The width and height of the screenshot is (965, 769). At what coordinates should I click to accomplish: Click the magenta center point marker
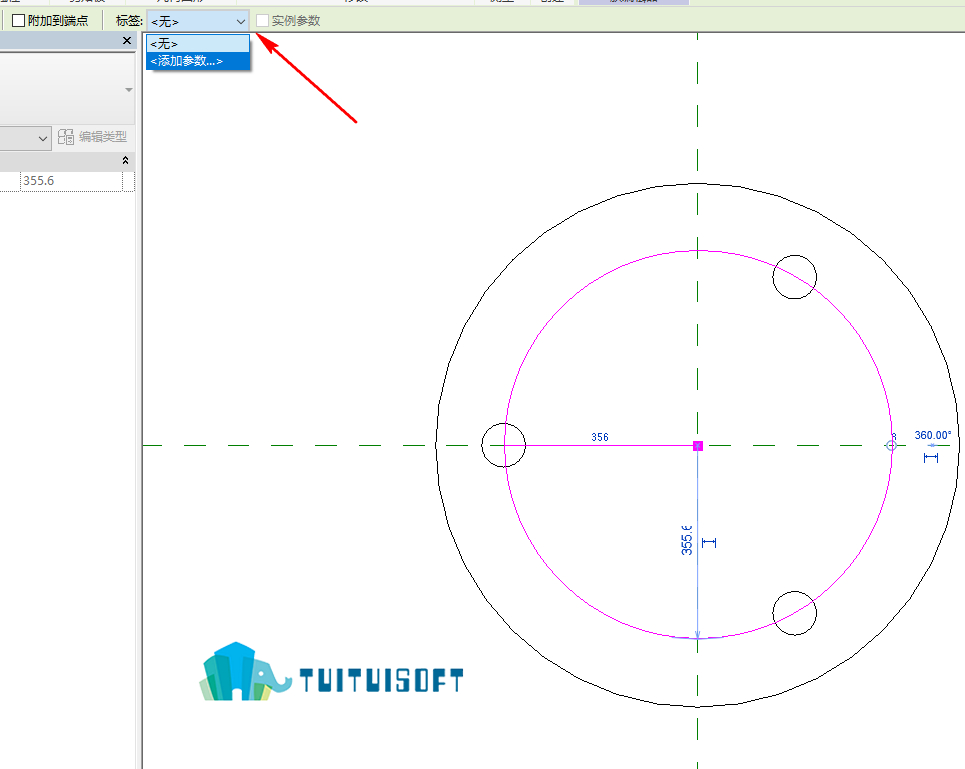coord(698,445)
